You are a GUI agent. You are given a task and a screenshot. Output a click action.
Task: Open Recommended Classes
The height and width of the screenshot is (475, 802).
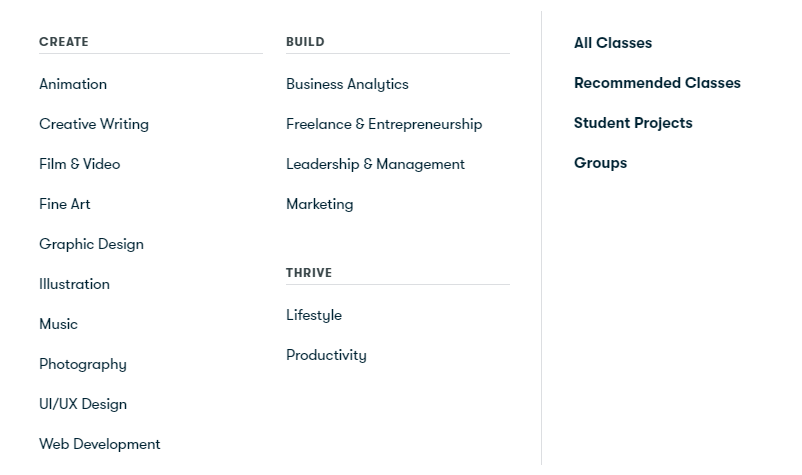(x=657, y=83)
